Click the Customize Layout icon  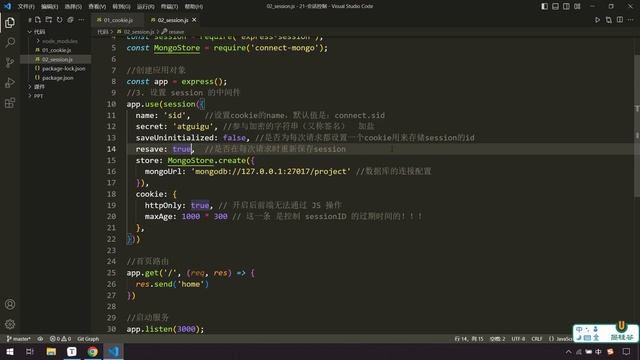pos(577,6)
